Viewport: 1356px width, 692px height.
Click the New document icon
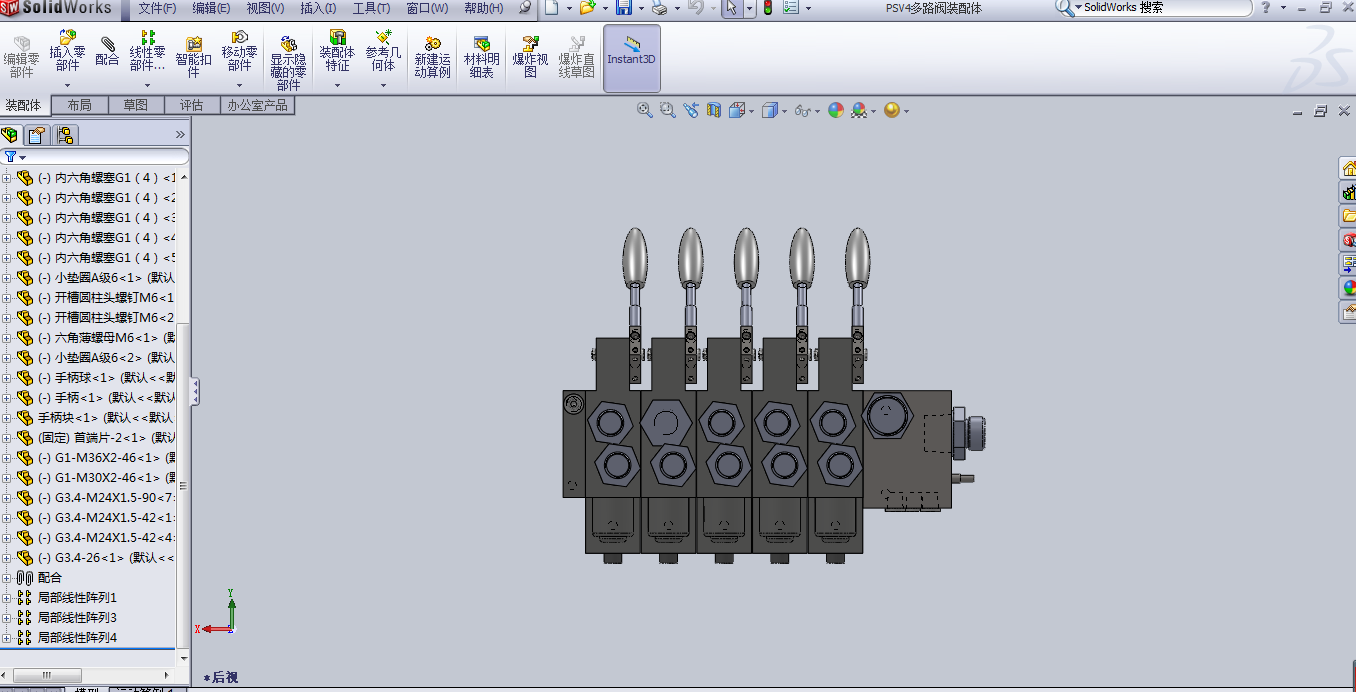pyautogui.click(x=553, y=8)
